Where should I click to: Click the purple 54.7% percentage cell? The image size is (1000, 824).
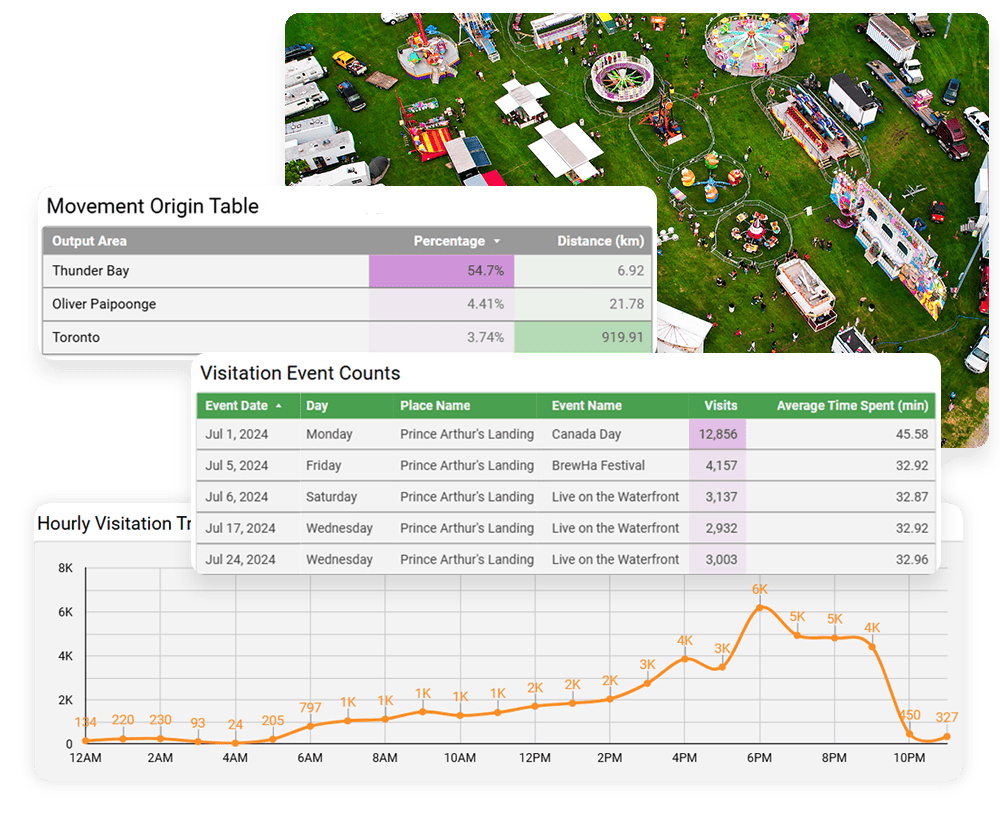[x=441, y=271]
